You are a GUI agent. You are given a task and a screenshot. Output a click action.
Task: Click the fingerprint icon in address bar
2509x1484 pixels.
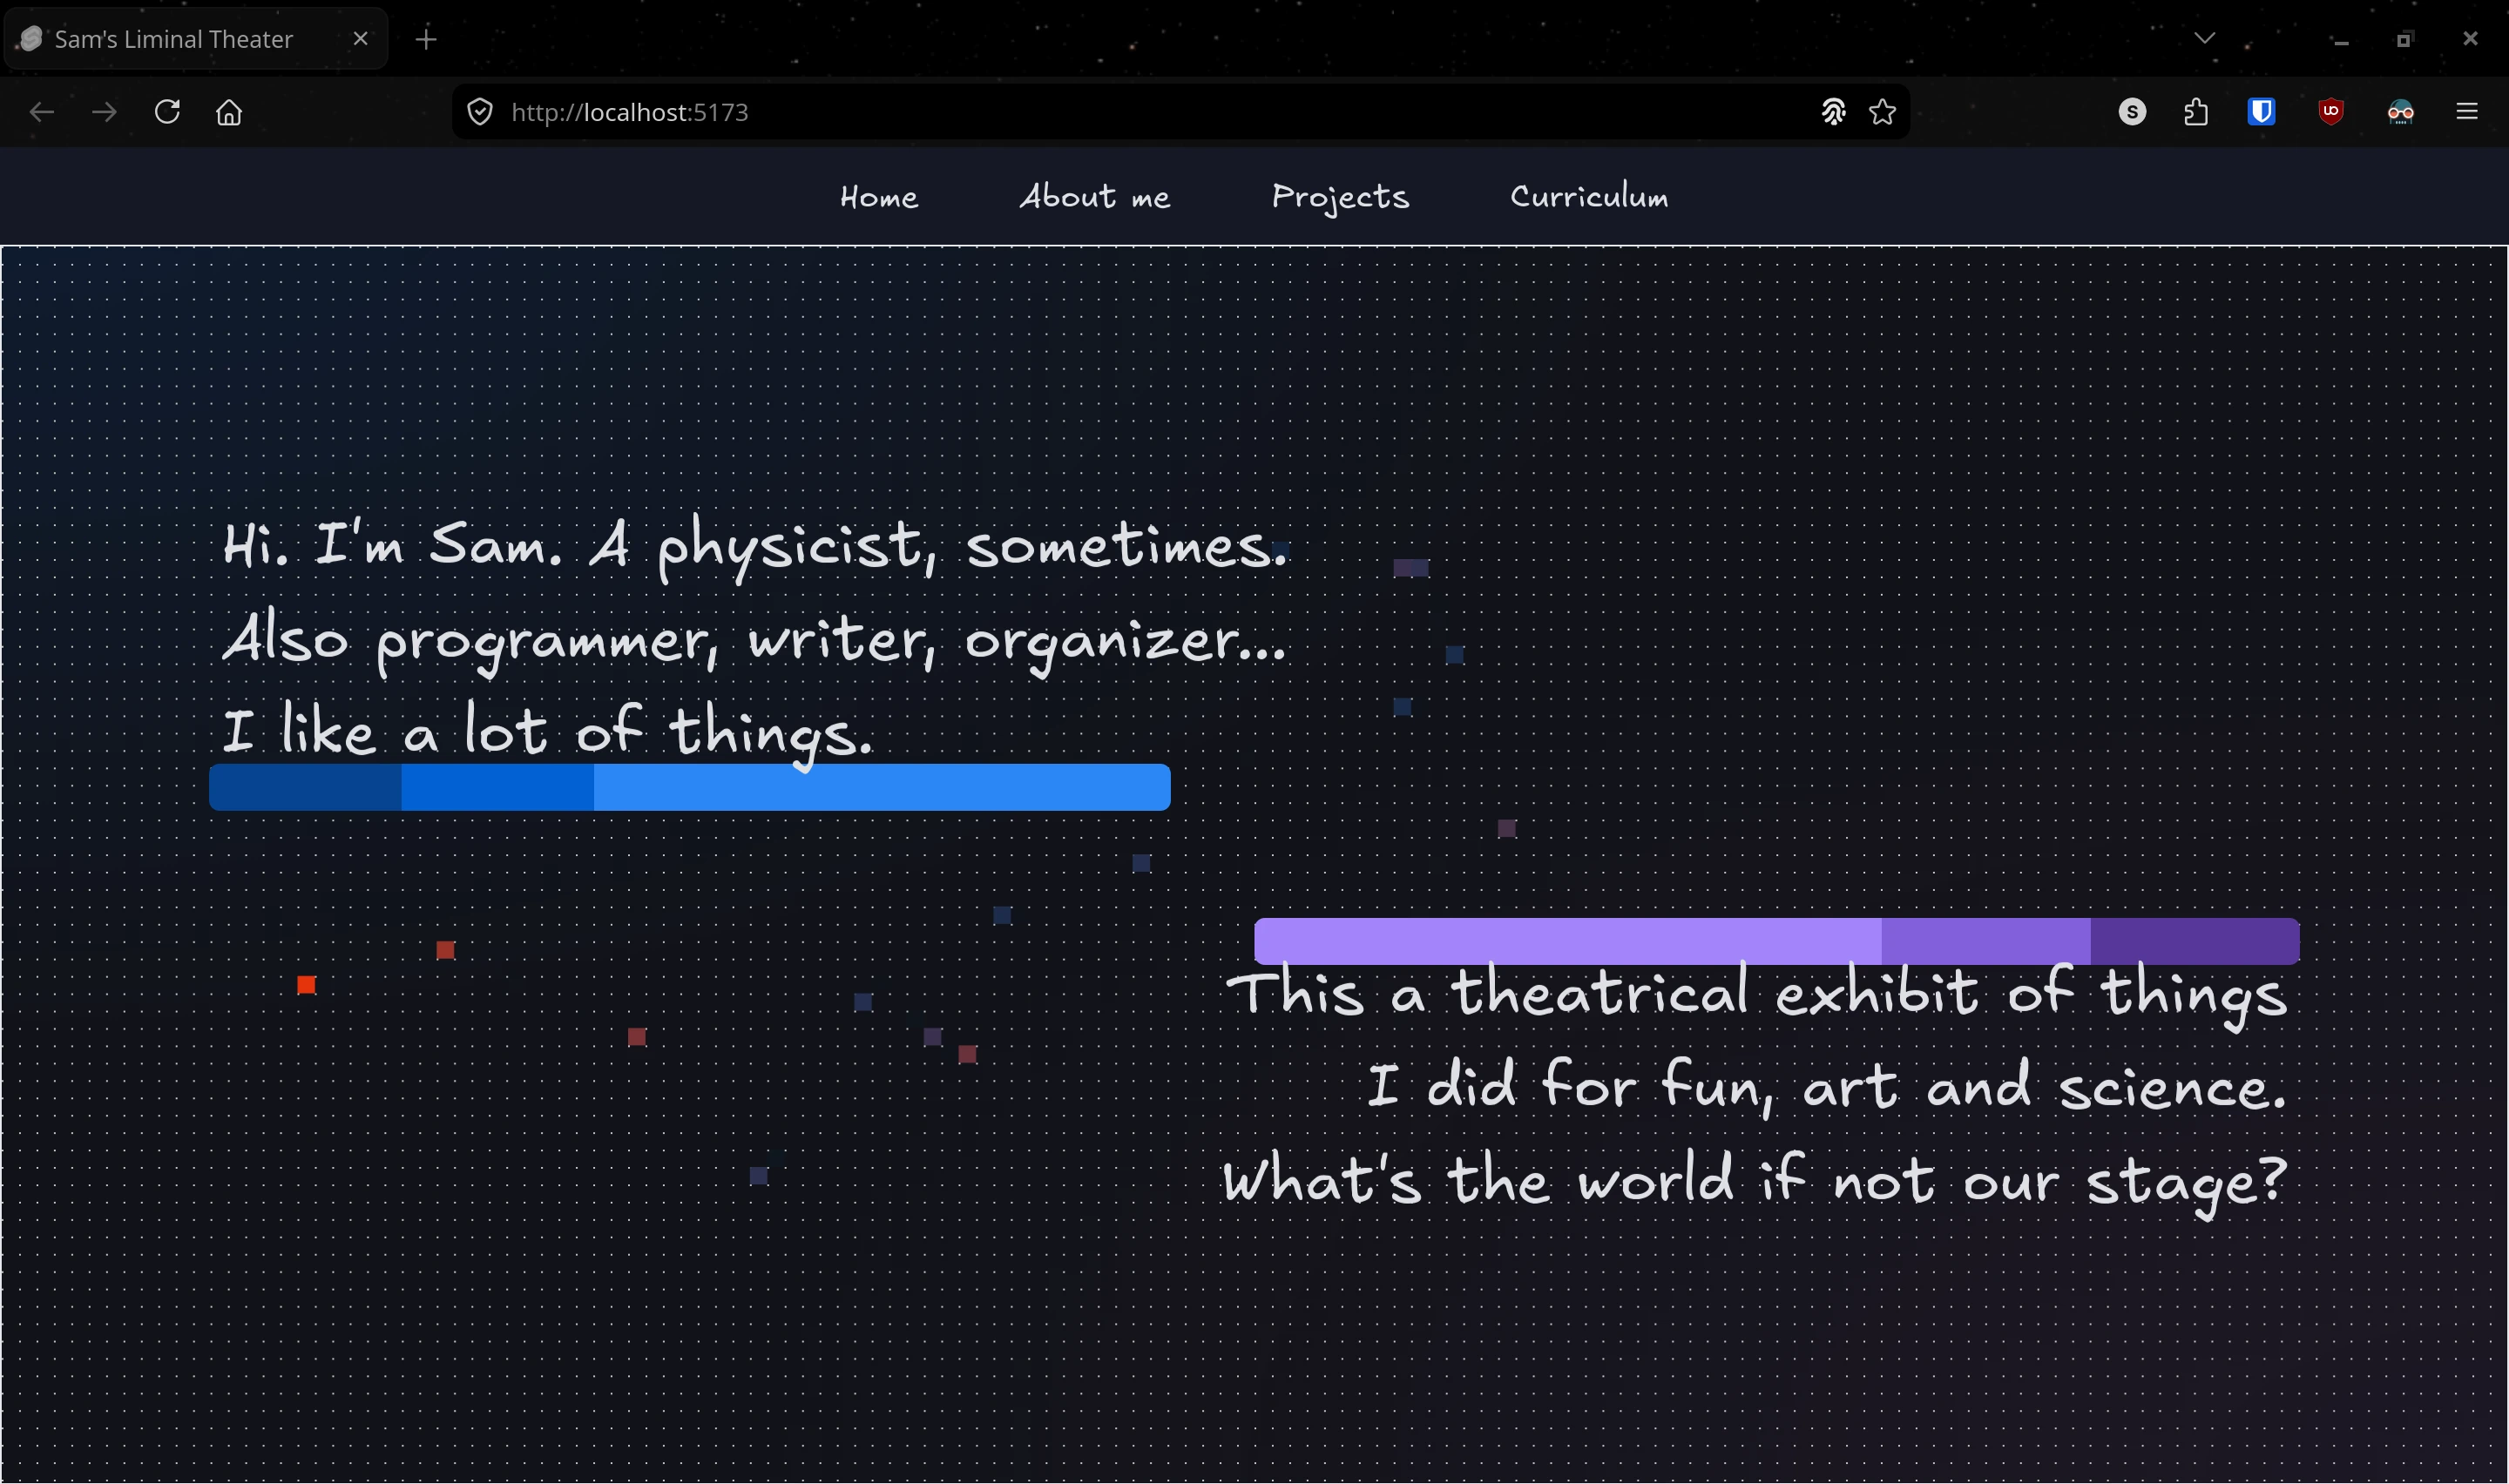pyautogui.click(x=1833, y=112)
